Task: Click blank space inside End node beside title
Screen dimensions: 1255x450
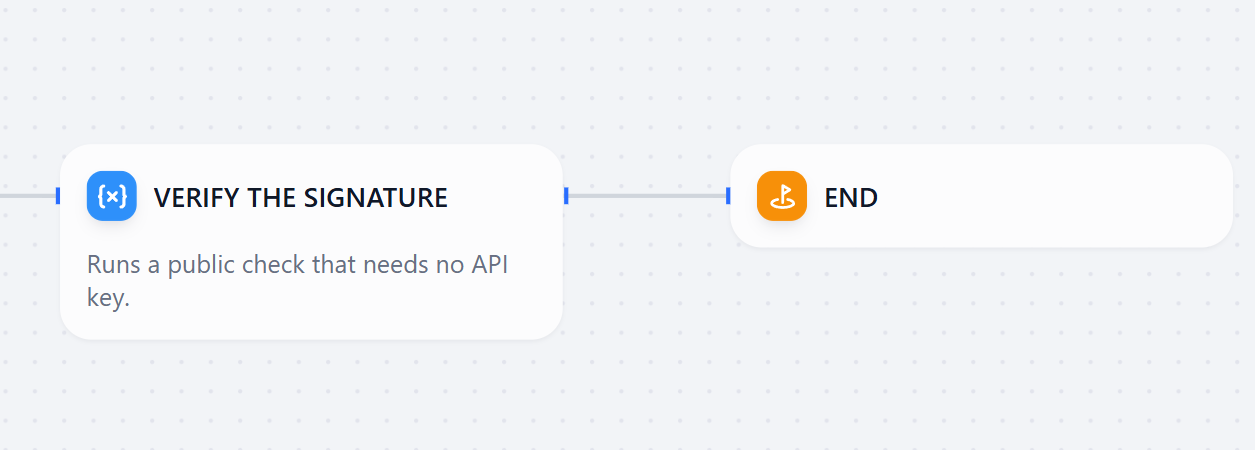Action: coord(1050,197)
